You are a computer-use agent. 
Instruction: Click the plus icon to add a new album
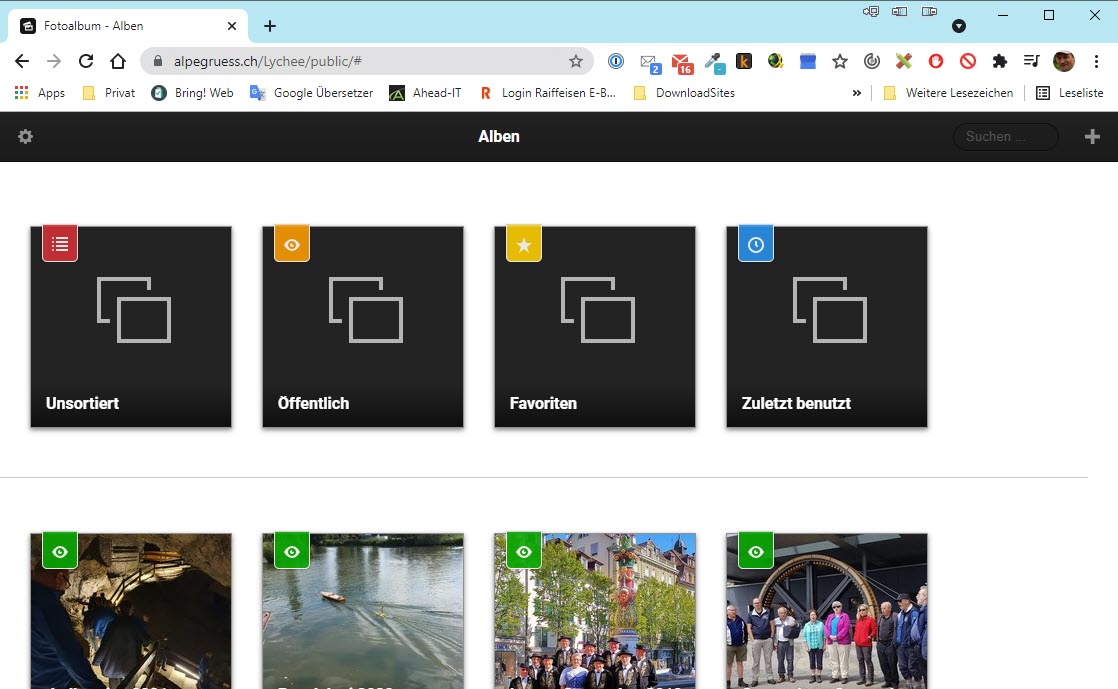point(1093,136)
